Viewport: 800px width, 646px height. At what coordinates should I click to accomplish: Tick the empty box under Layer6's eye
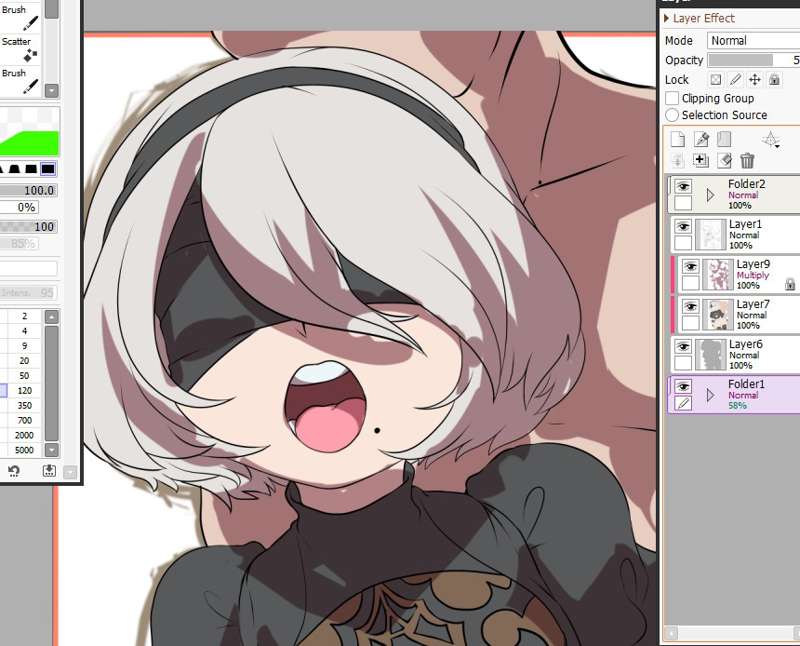pos(683,363)
